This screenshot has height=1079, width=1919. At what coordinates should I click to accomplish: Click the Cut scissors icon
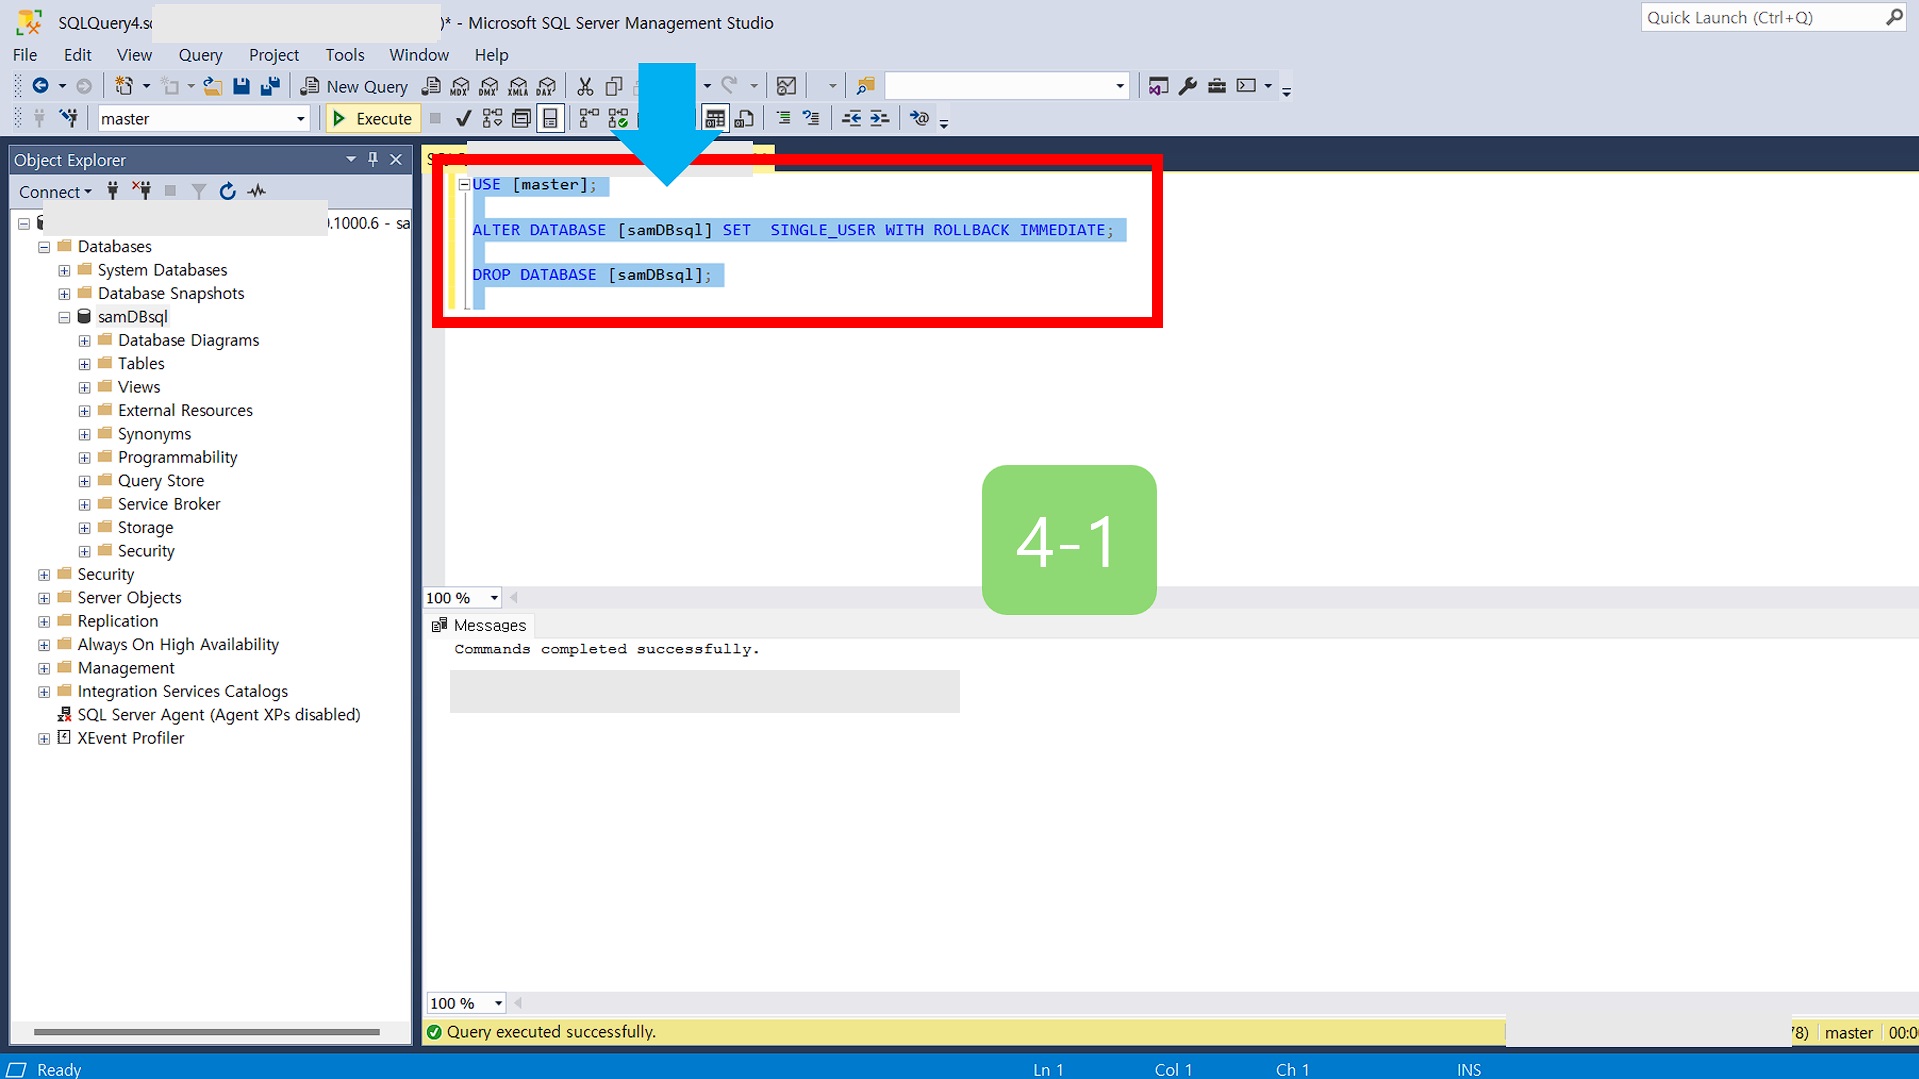[x=585, y=86]
